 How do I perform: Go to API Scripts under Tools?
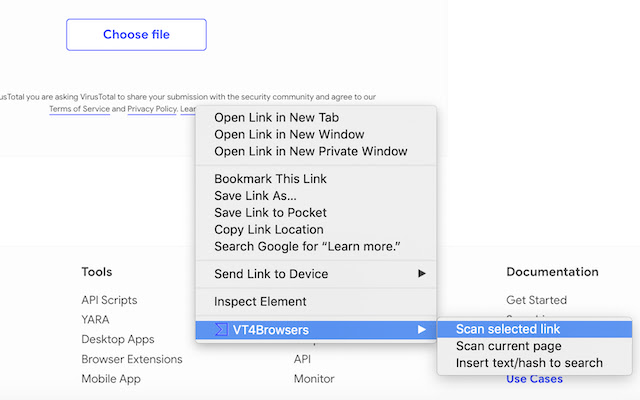pyautogui.click(x=109, y=300)
